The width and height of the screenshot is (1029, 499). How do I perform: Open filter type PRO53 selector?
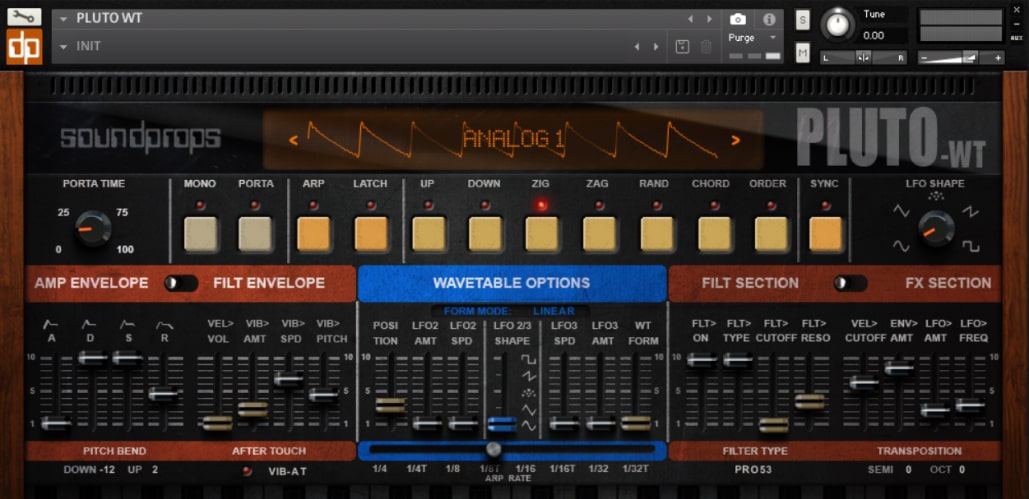click(753, 469)
